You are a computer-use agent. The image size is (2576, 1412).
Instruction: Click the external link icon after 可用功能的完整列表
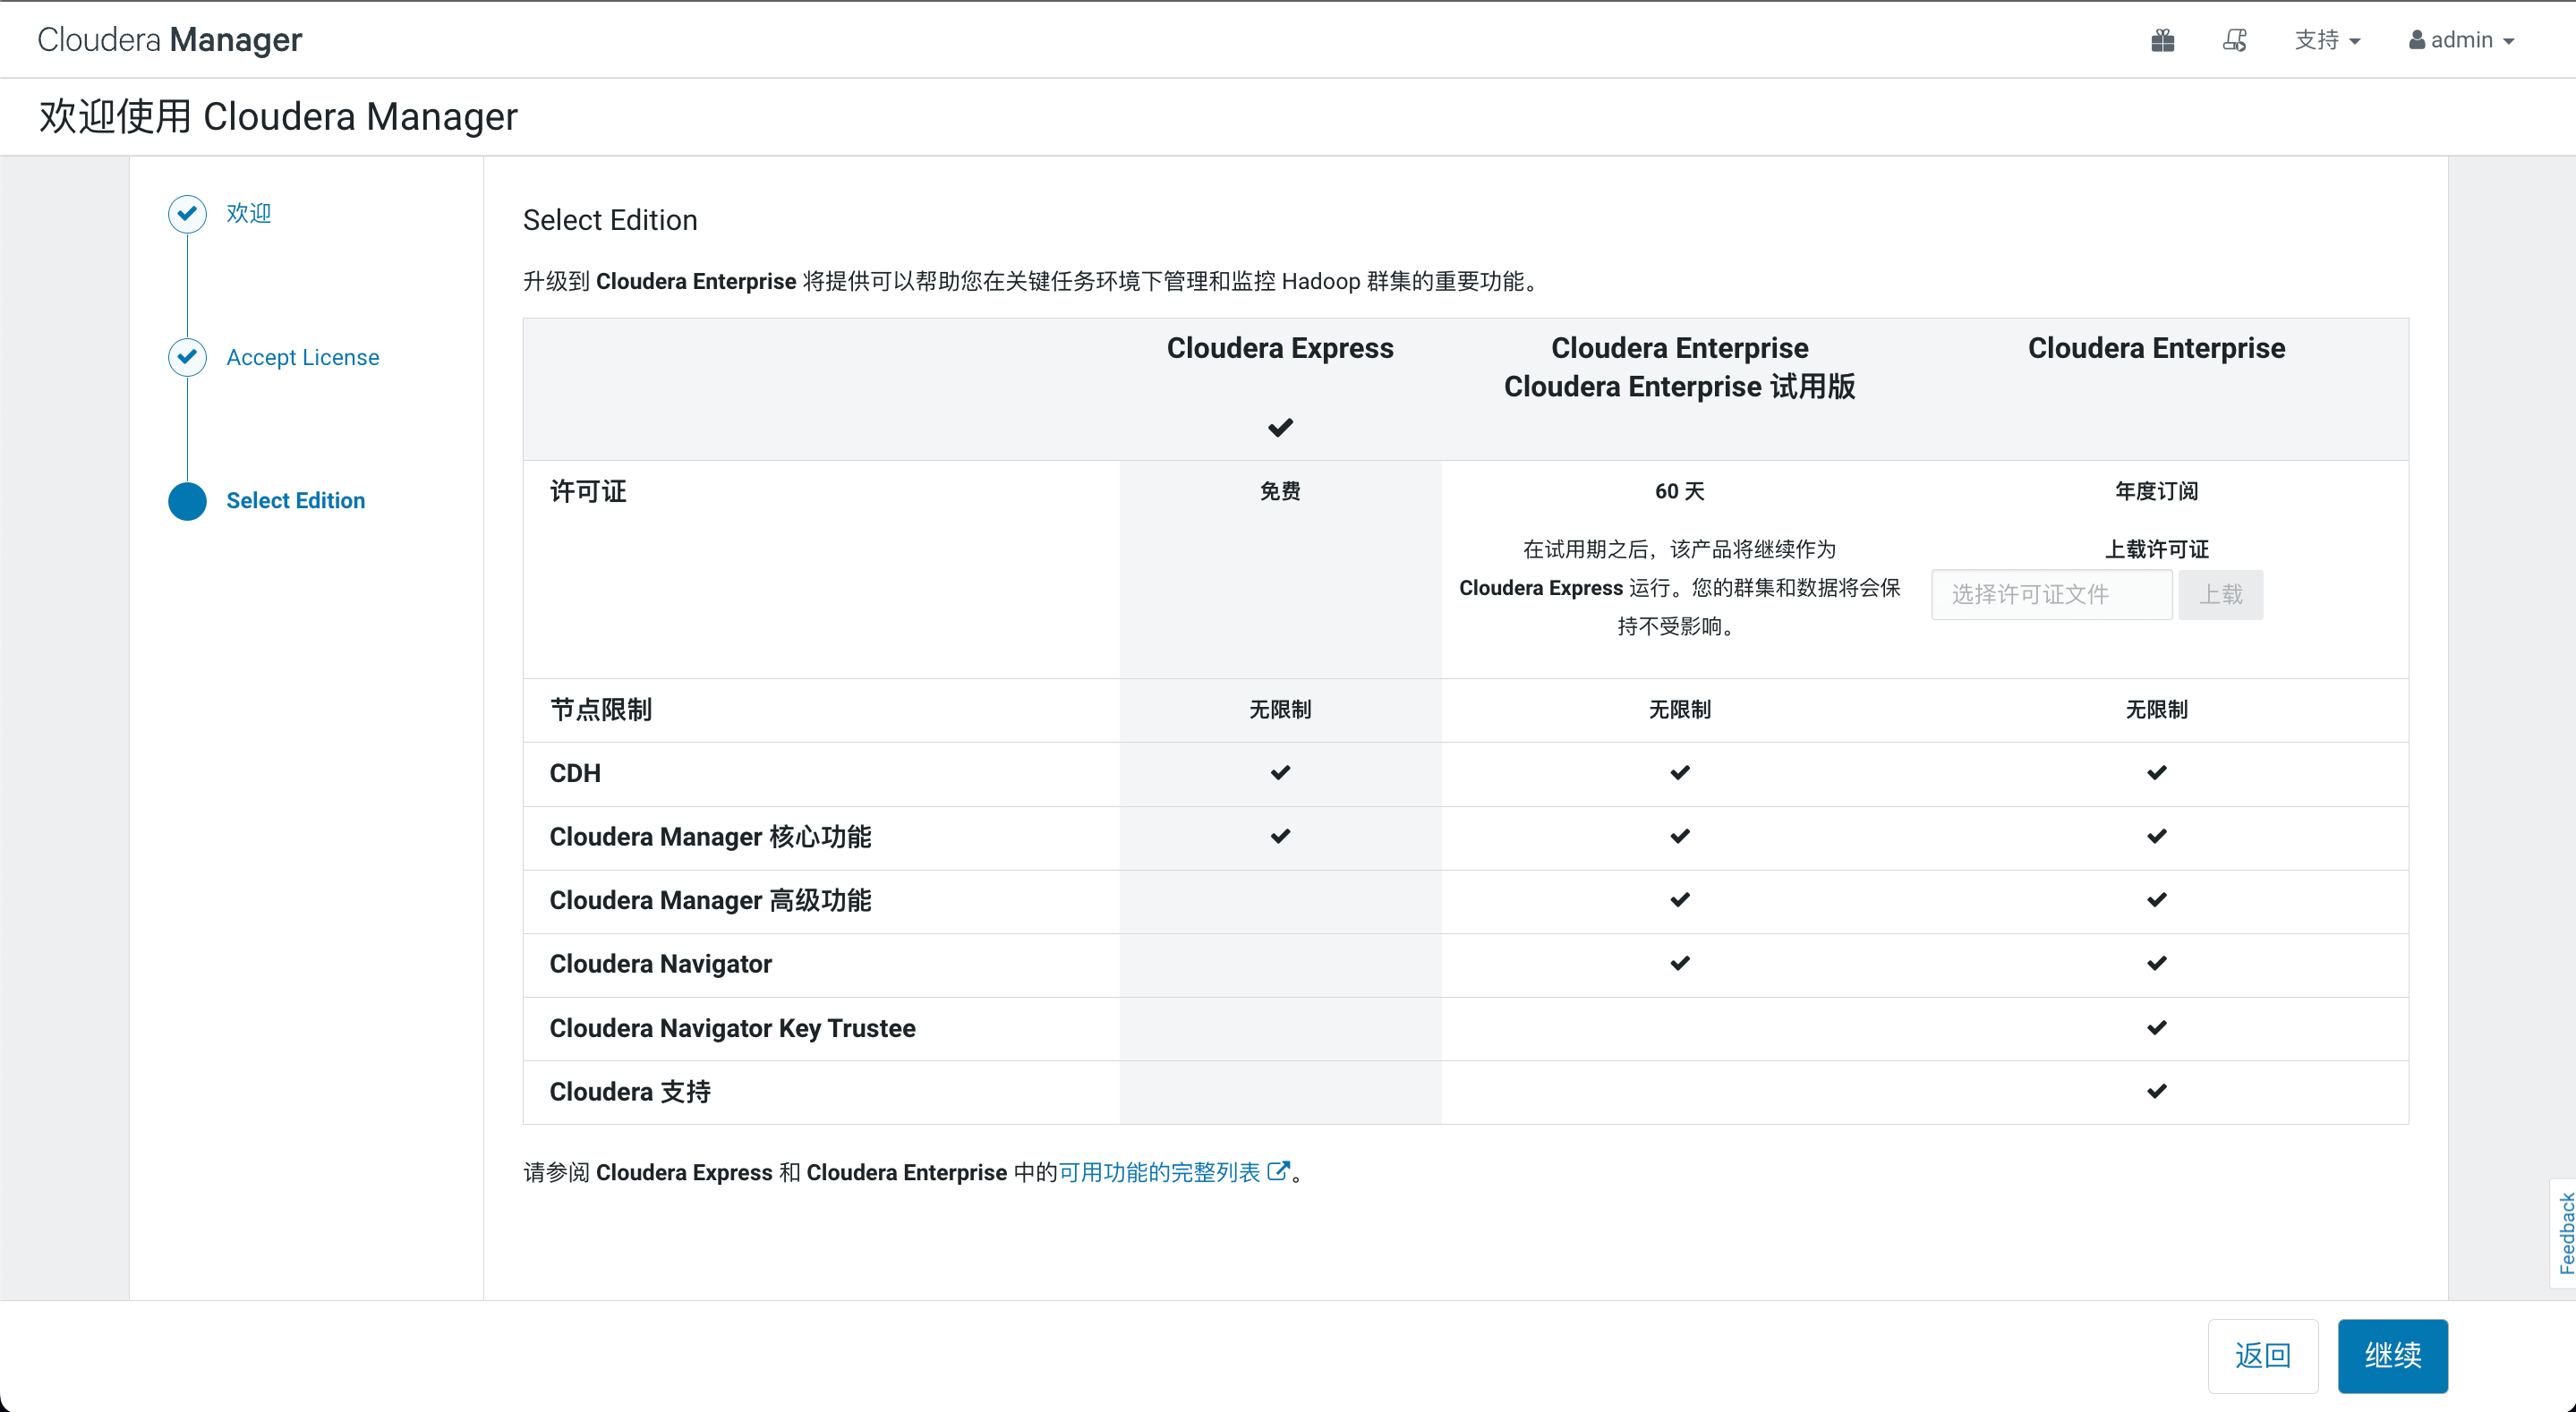(x=1277, y=1171)
